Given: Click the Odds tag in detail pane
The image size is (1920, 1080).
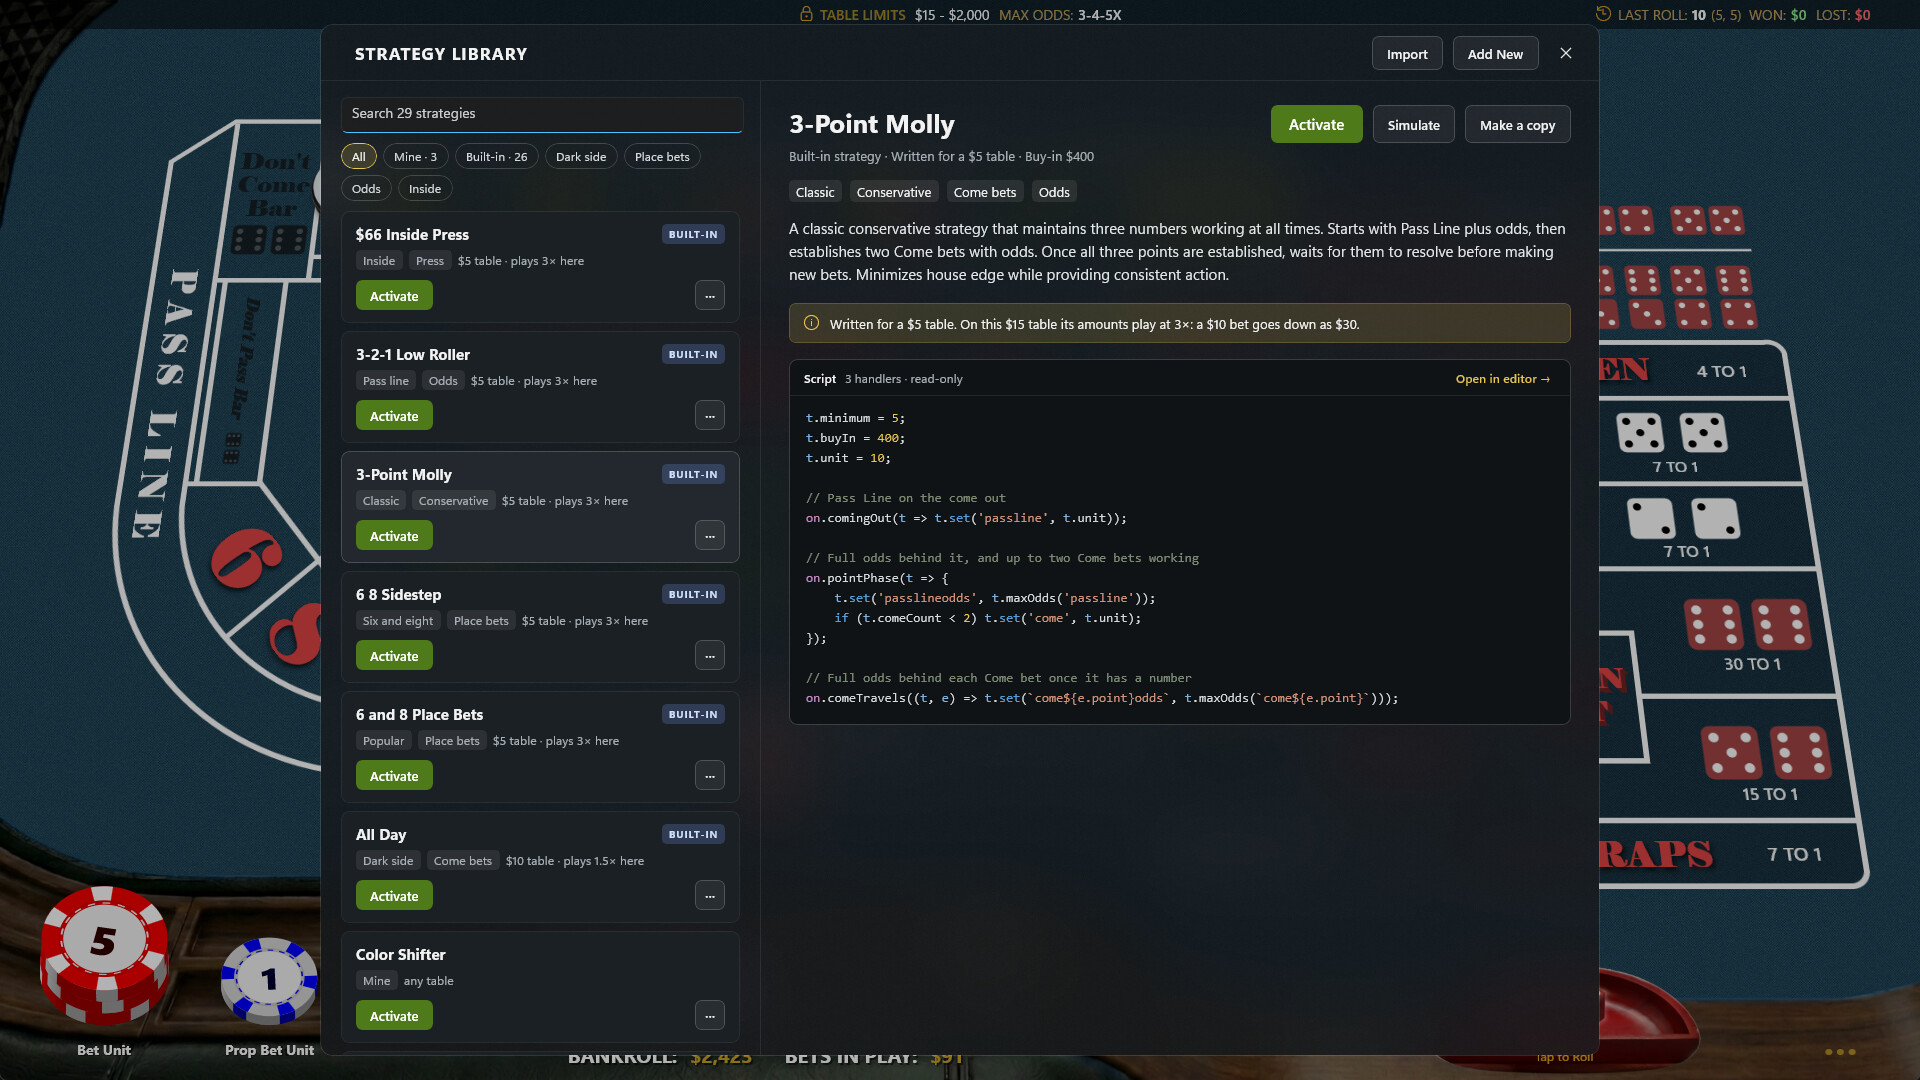Looking at the screenshot, I should coord(1054,192).
